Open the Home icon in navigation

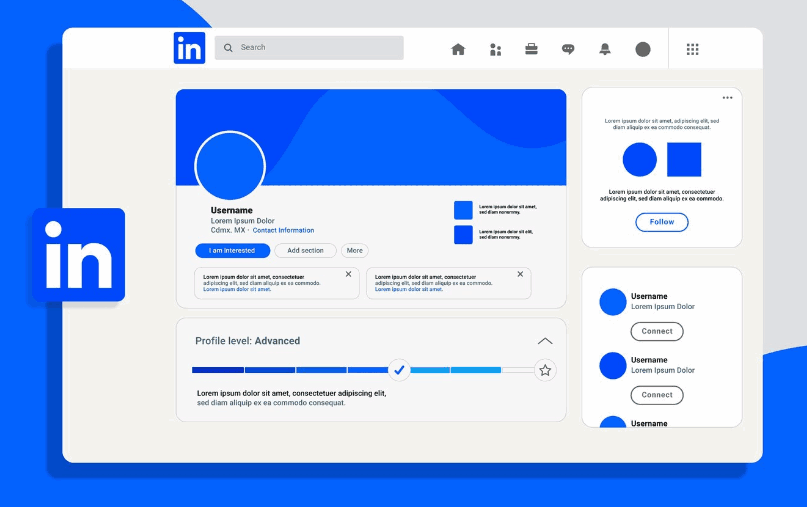[458, 49]
